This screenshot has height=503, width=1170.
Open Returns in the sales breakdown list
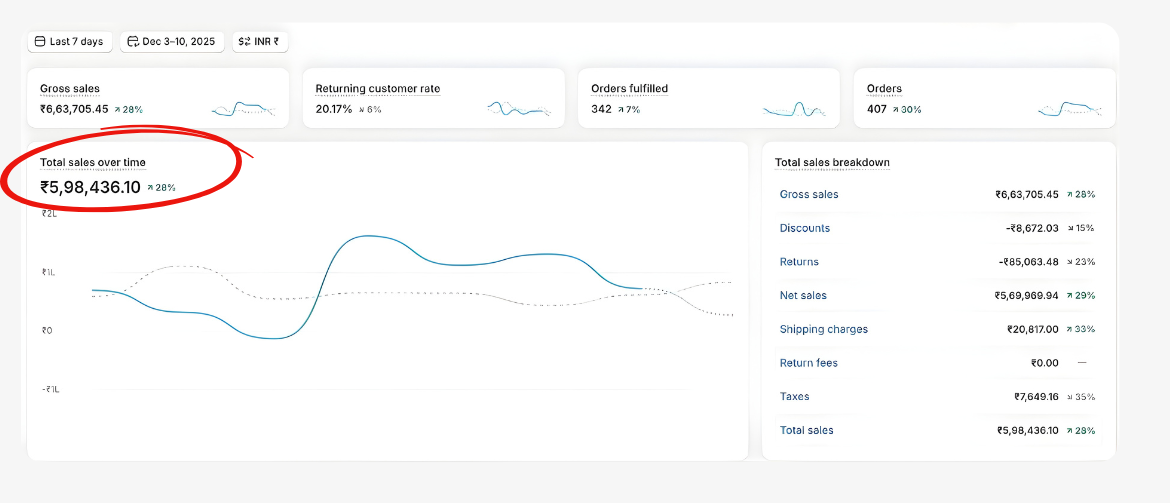[799, 262]
